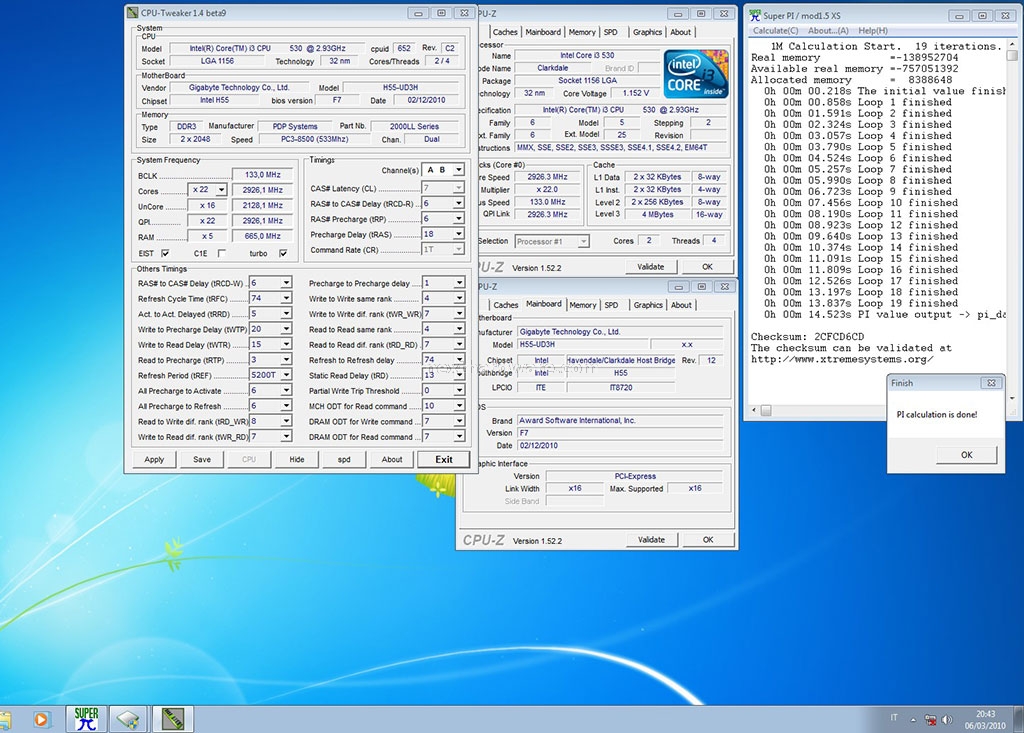
Task: Click the BCLK value 133,0 MHz
Action: click(x=263, y=174)
